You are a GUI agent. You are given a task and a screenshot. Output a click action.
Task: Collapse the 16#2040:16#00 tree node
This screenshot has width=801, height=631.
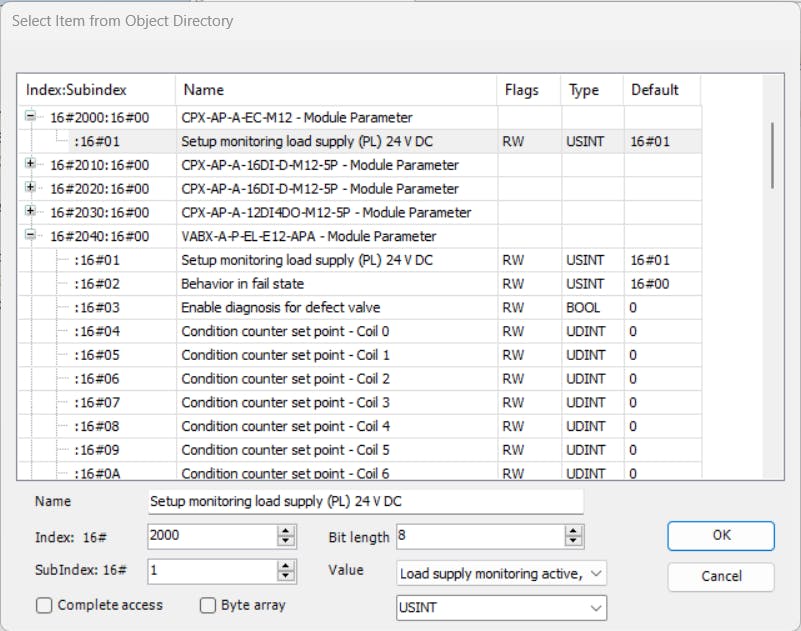point(30,235)
